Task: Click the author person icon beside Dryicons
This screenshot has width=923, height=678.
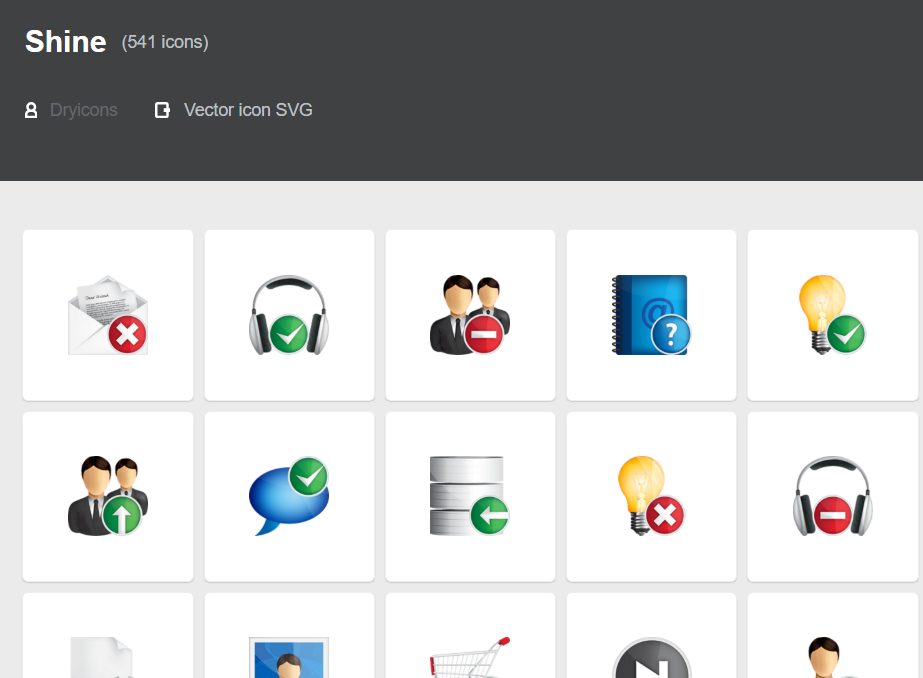Action: click(x=31, y=110)
